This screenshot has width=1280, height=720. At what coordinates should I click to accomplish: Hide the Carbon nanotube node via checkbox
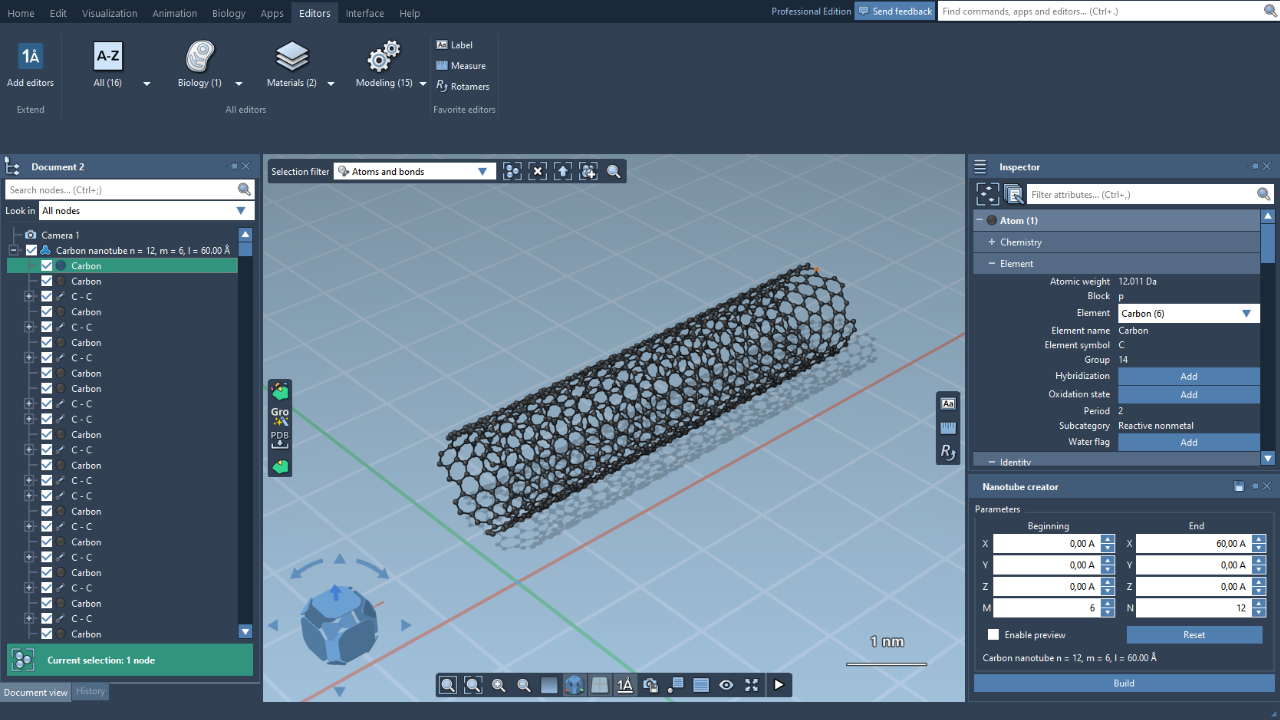click(x=33, y=250)
